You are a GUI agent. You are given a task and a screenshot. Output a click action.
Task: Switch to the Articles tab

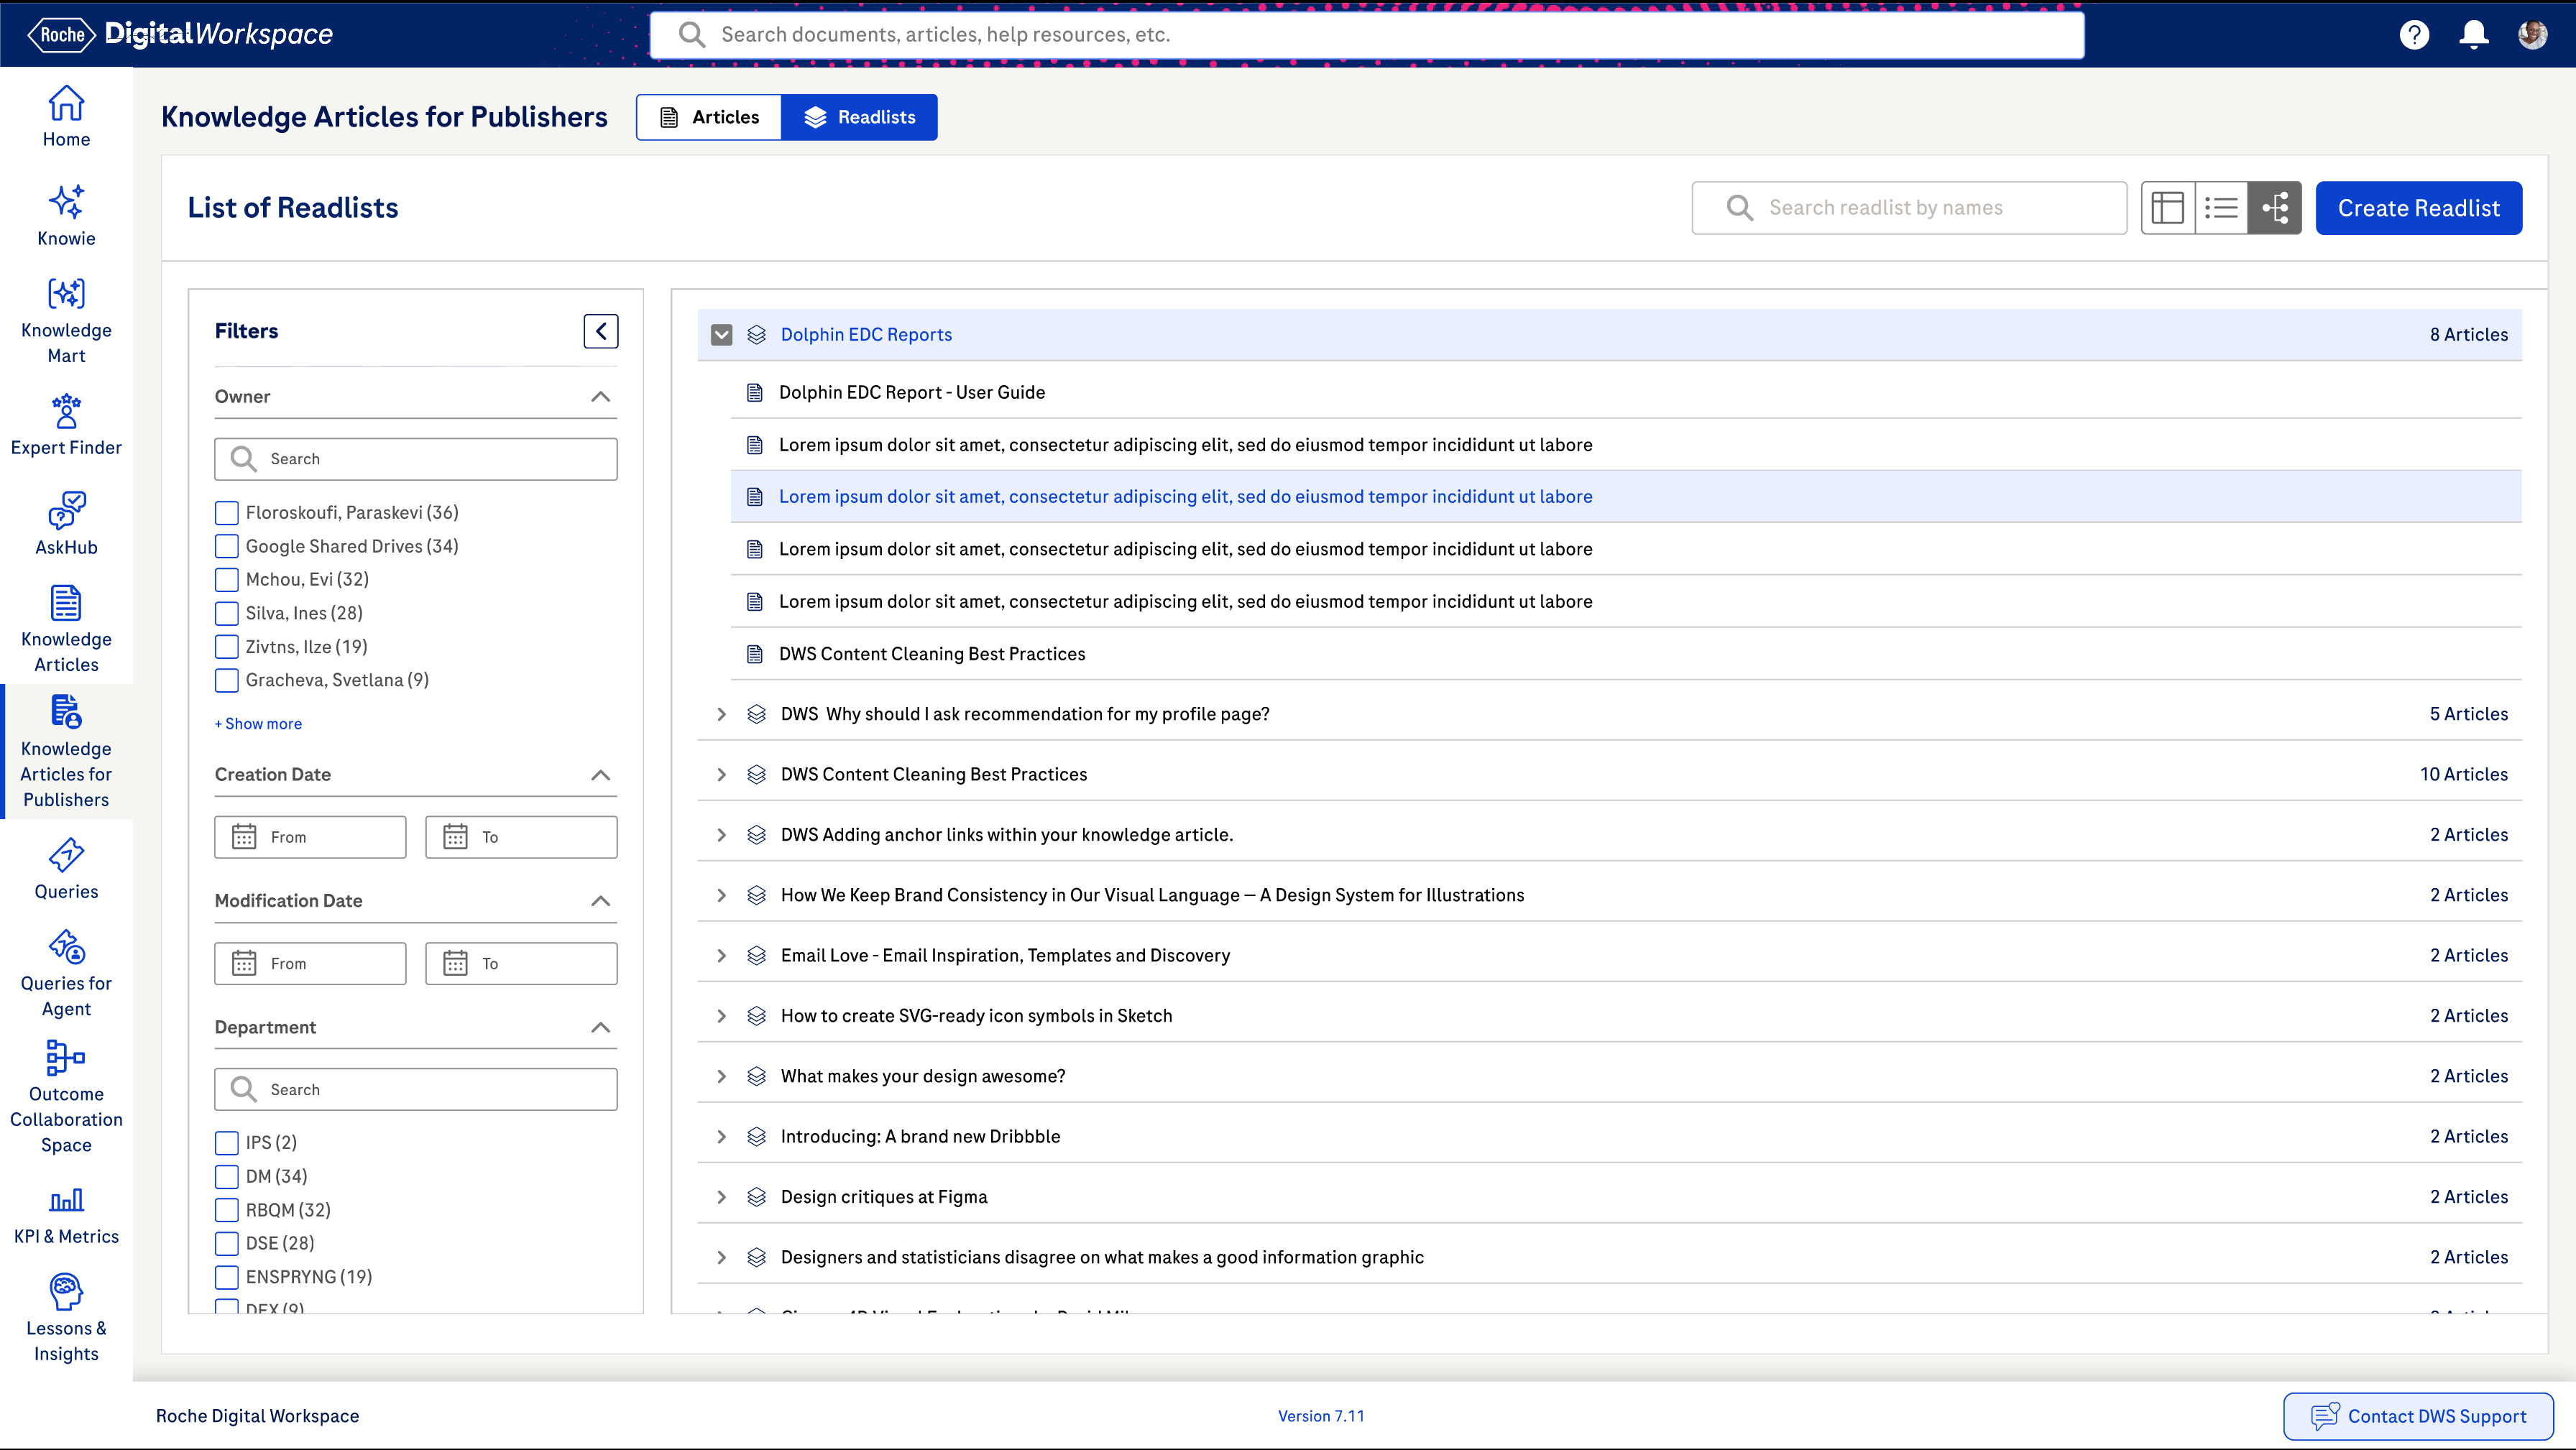tap(709, 117)
